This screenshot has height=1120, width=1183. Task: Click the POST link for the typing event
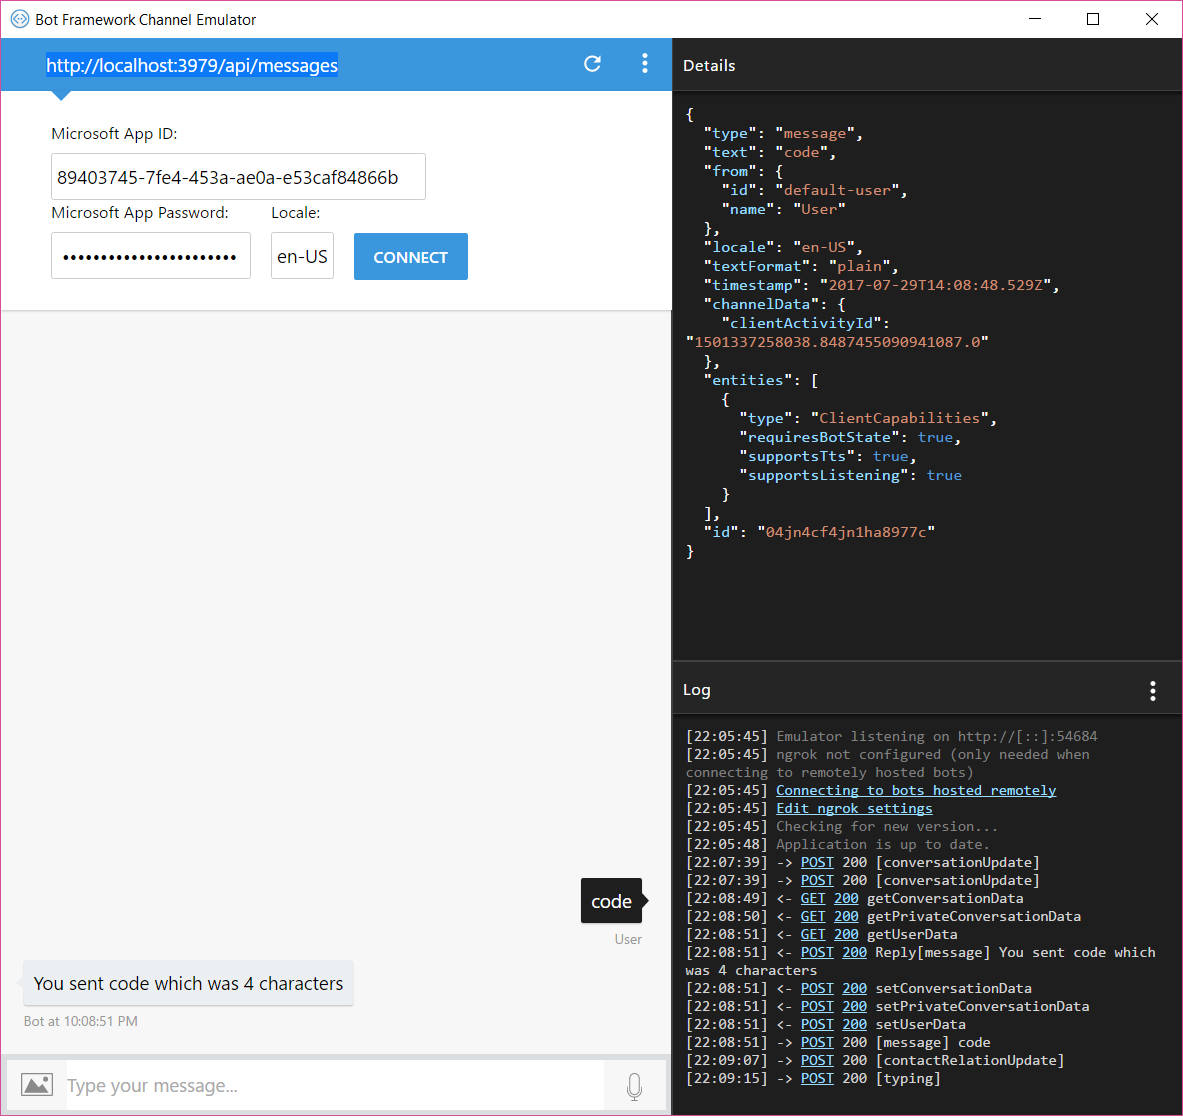click(x=817, y=1077)
